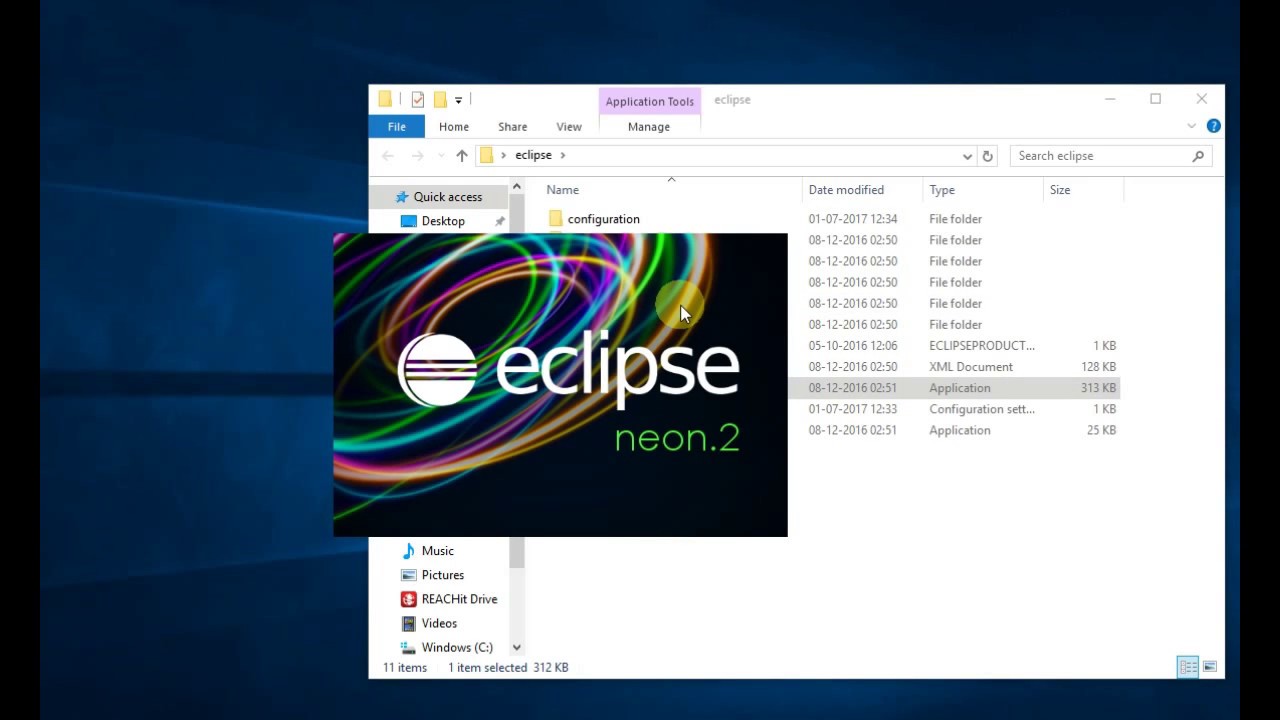The image size is (1280, 720).
Task: Go back using the Back arrow
Action: tap(388, 155)
